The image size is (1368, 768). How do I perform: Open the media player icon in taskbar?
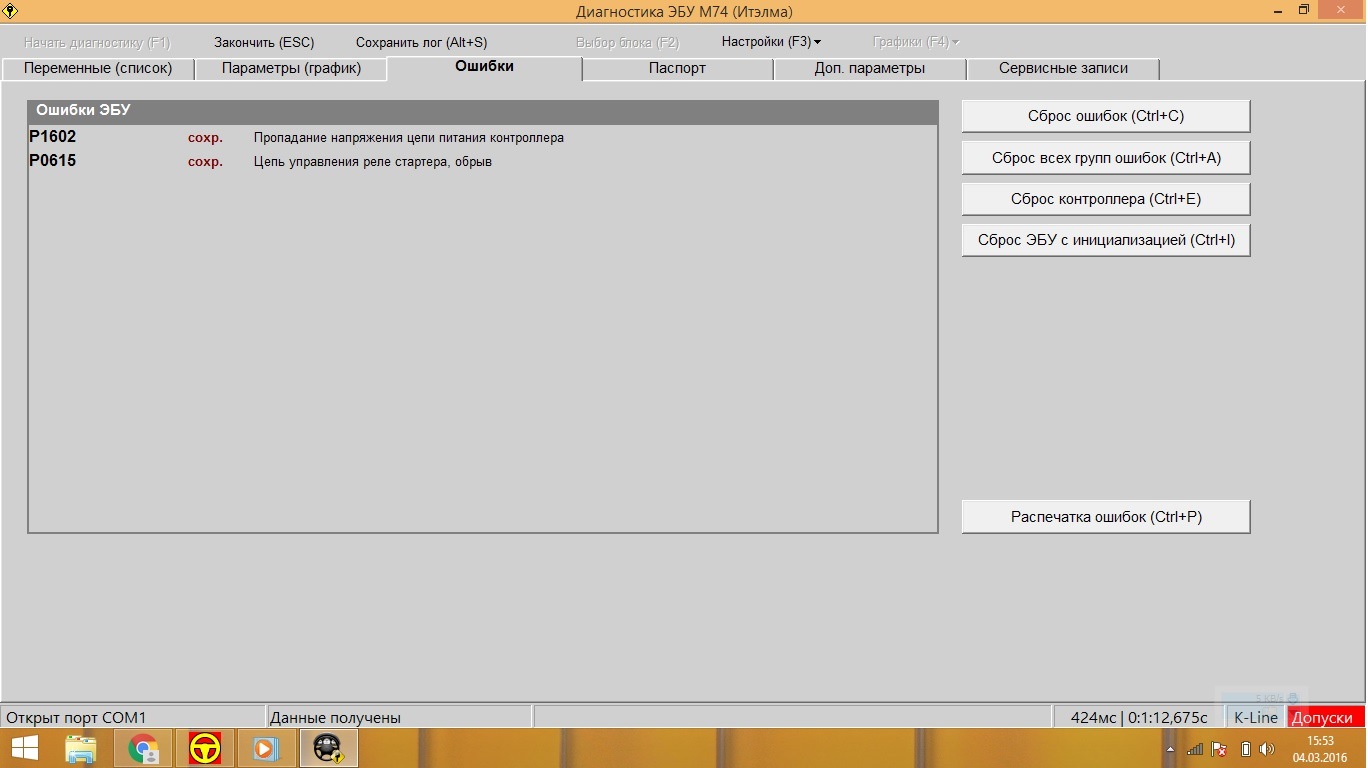(x=266, y=748)
